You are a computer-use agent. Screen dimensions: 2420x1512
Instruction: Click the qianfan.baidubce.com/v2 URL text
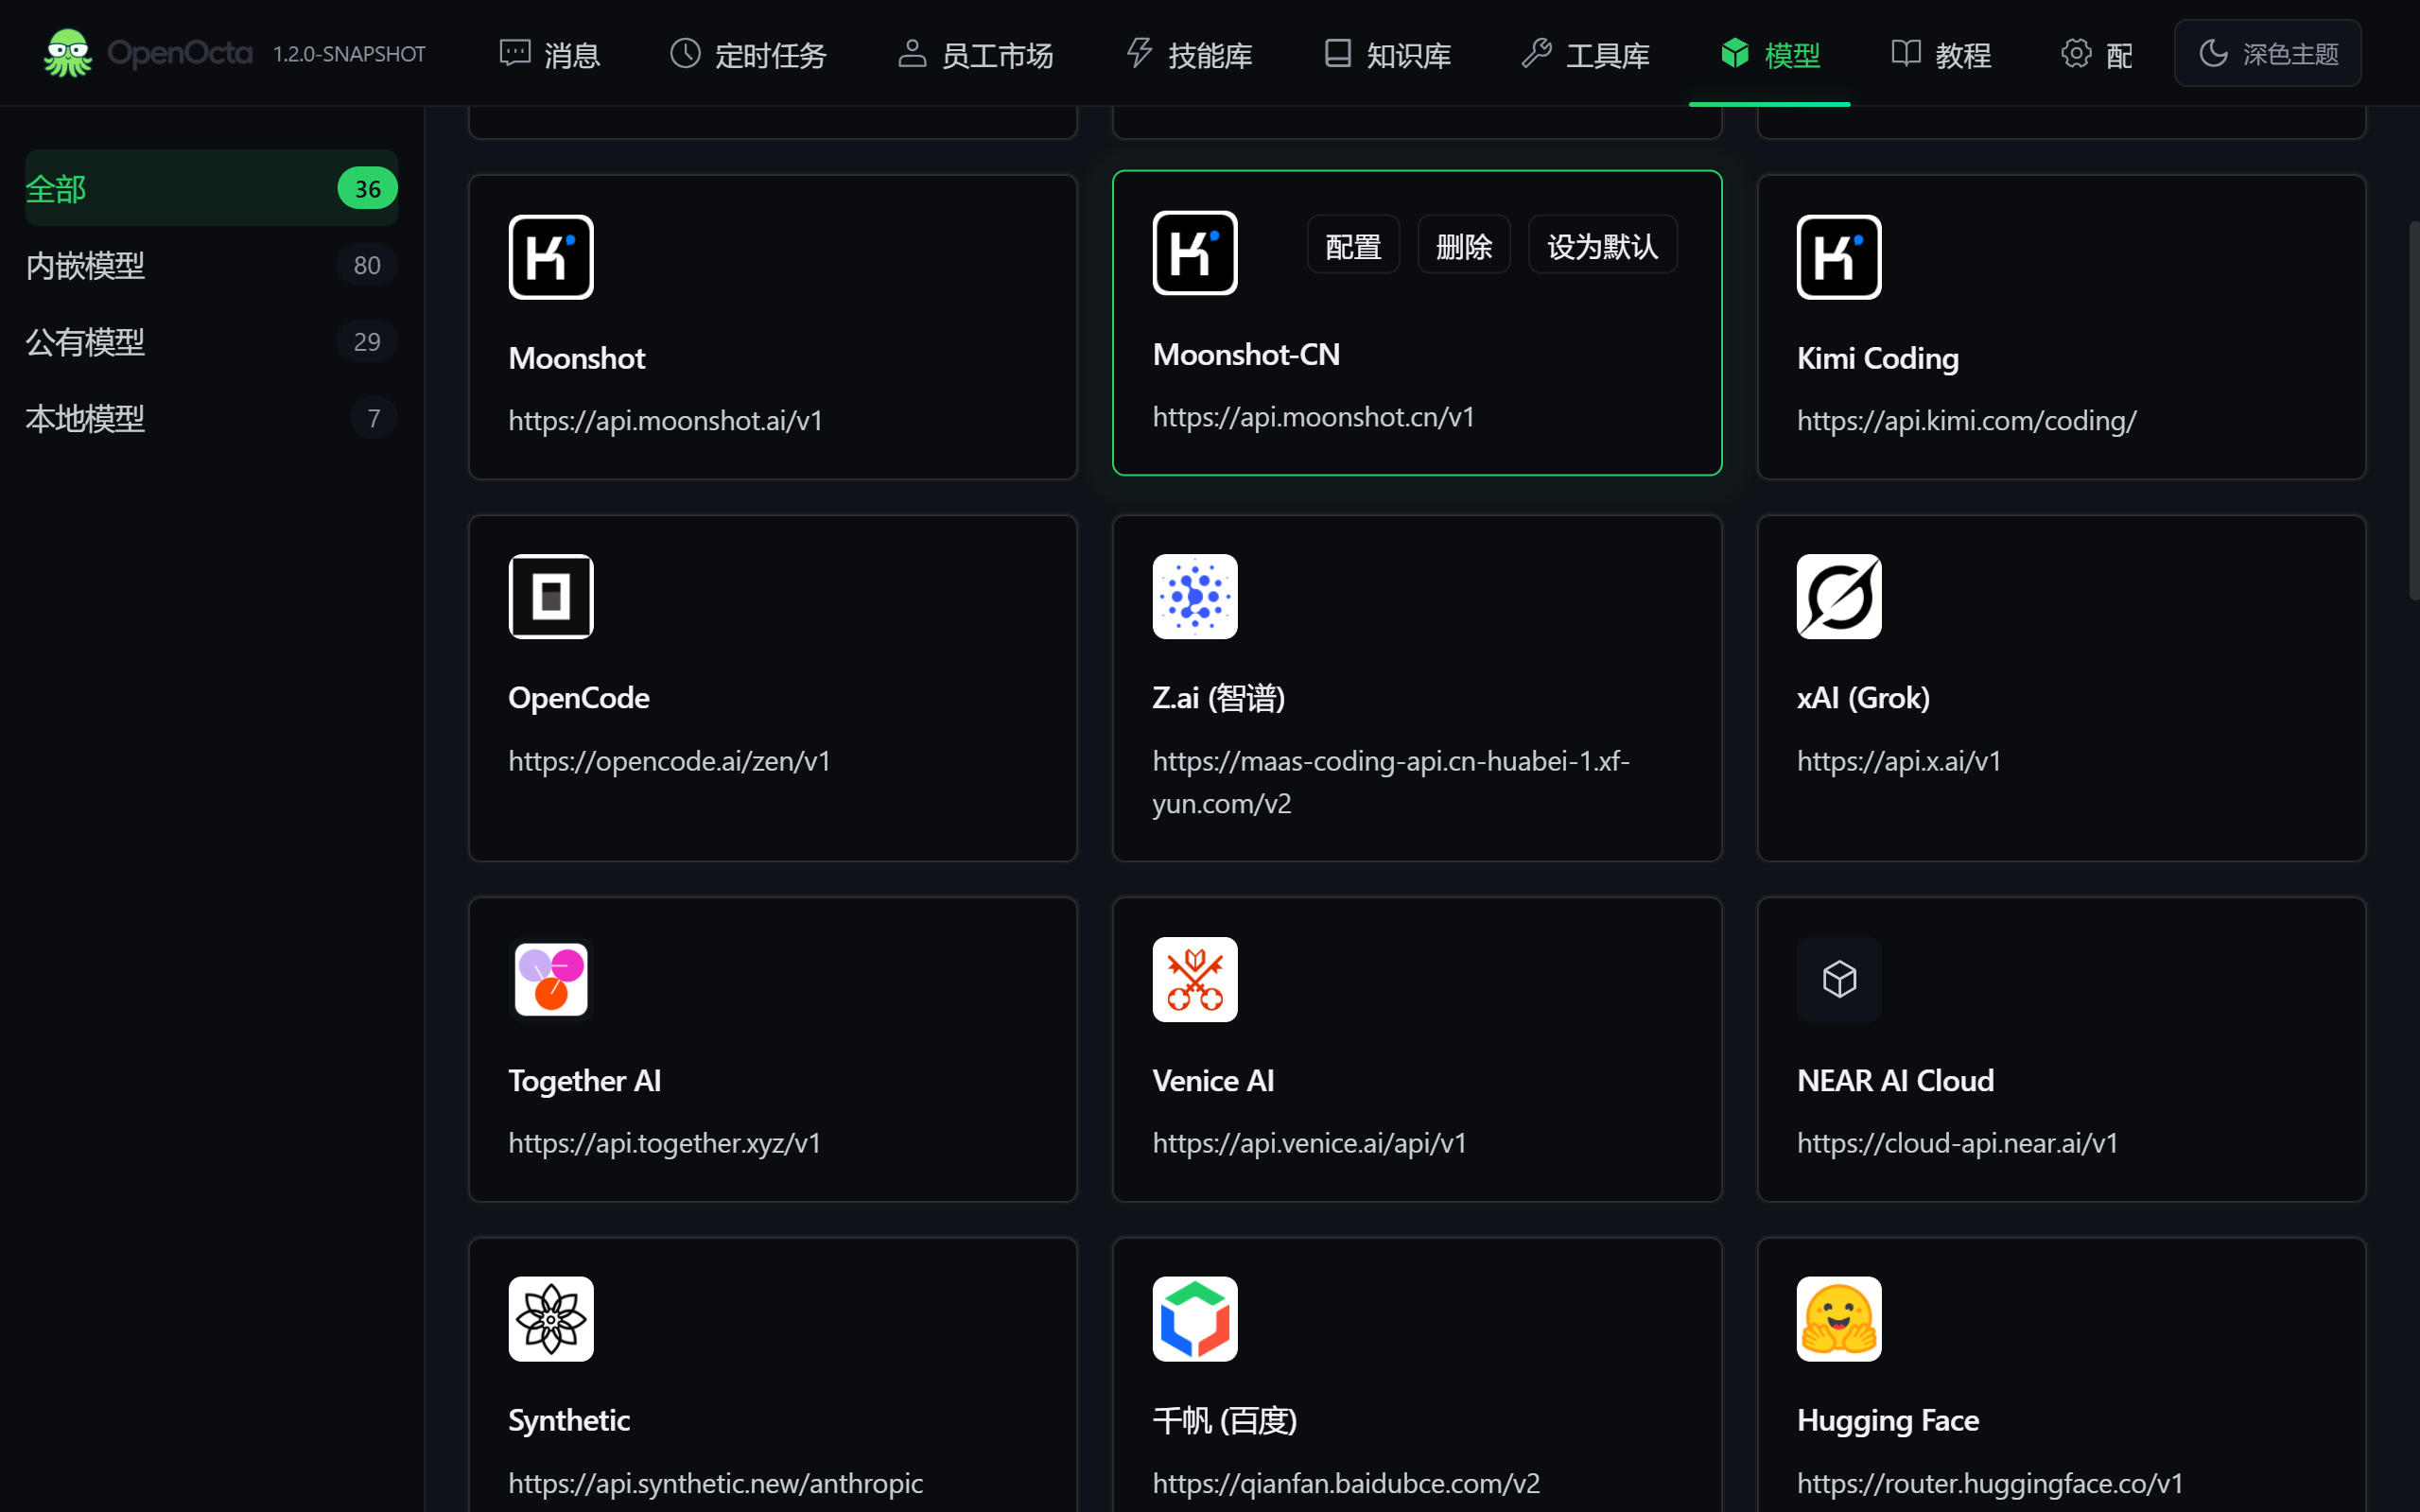coord(1346,1482)
